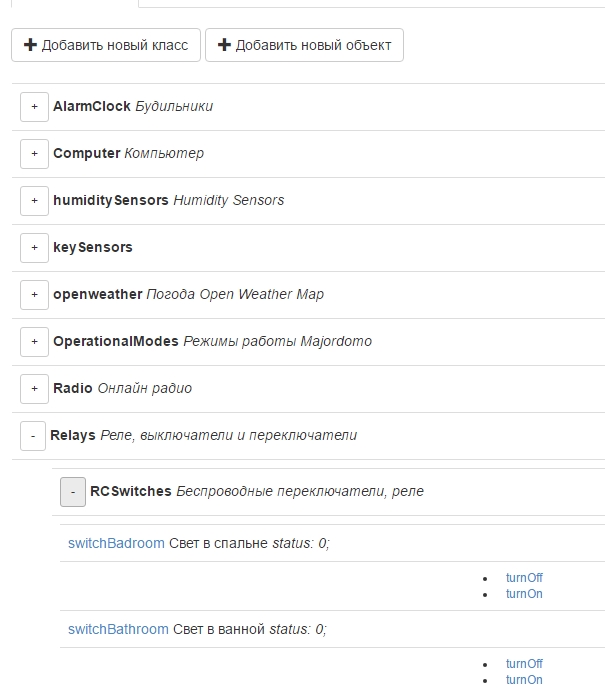Expand the OperationalModes class
The image size is (605, 693).
click(34, 341)
